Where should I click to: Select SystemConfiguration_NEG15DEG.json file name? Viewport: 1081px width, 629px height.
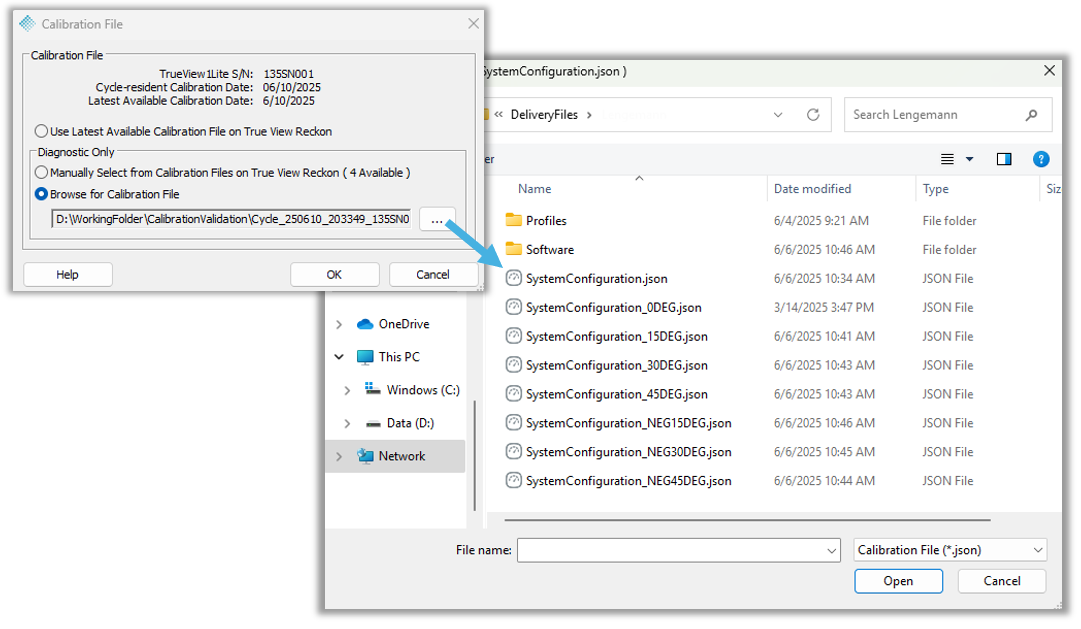coord(628,423)
